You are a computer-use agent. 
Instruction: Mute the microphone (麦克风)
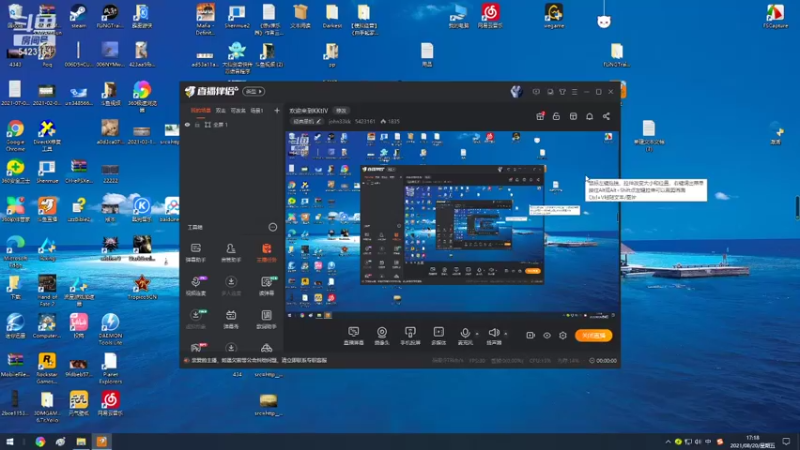pos(465,336)
